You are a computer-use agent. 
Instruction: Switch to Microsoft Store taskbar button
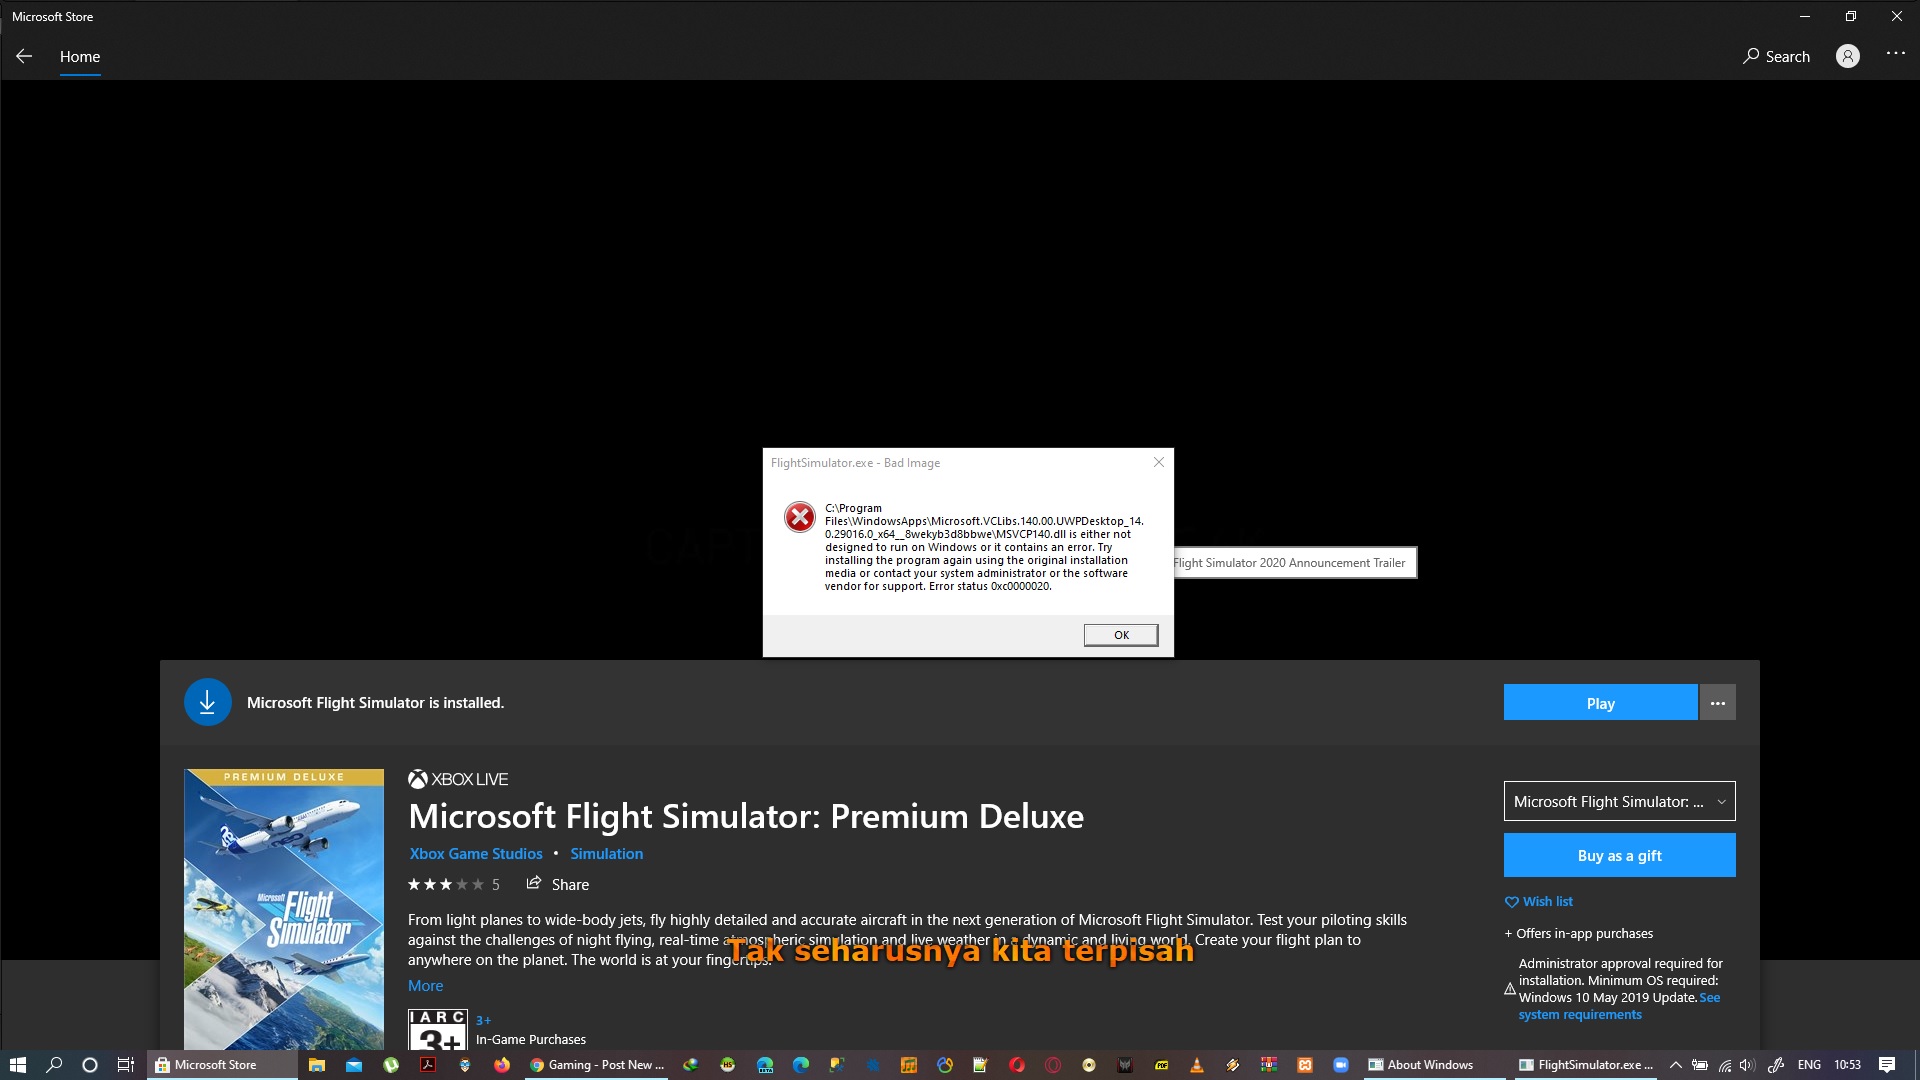click(x=222, y=1065)
